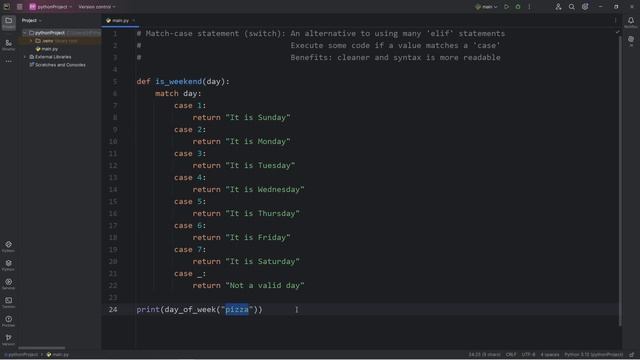
Task: Click editor vertical scrollbar
Action: tap(620, 180)
